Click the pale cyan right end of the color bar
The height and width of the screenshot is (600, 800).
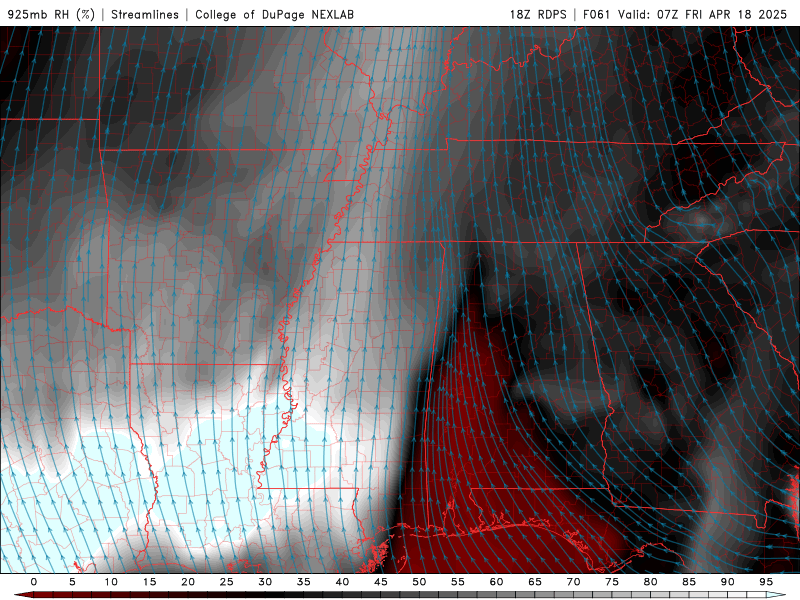(x=776, y=595)
